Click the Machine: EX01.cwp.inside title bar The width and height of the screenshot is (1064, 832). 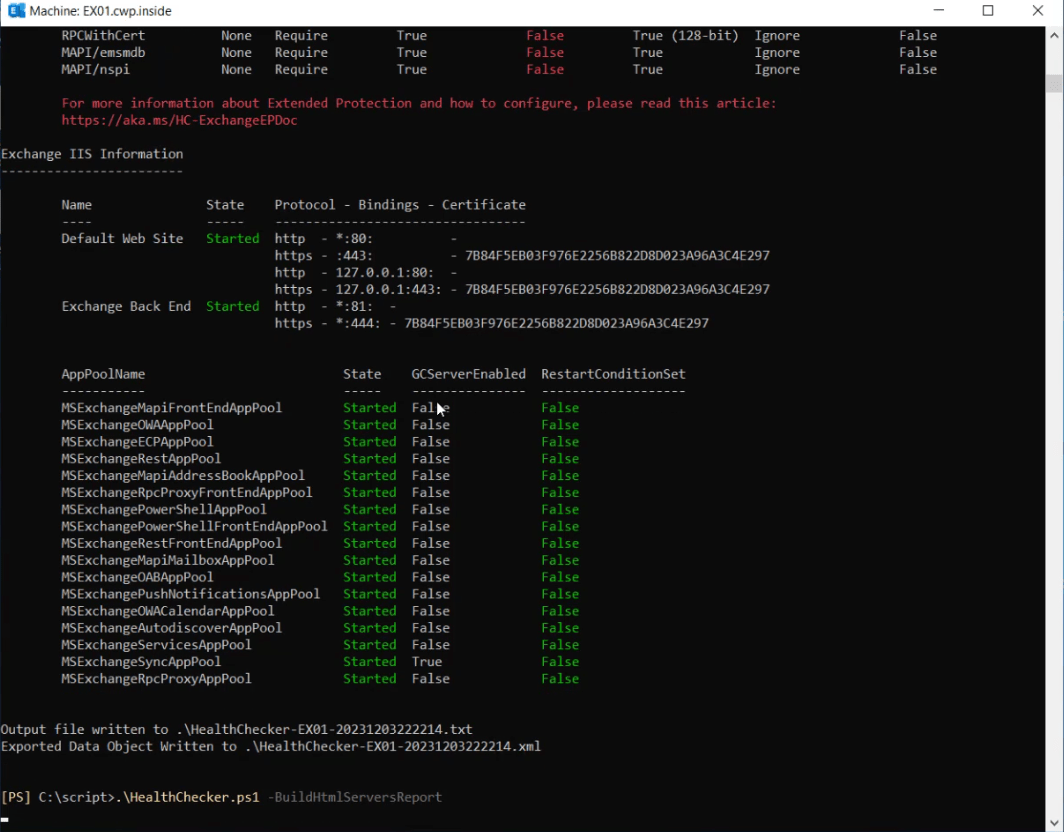[100, 11]
